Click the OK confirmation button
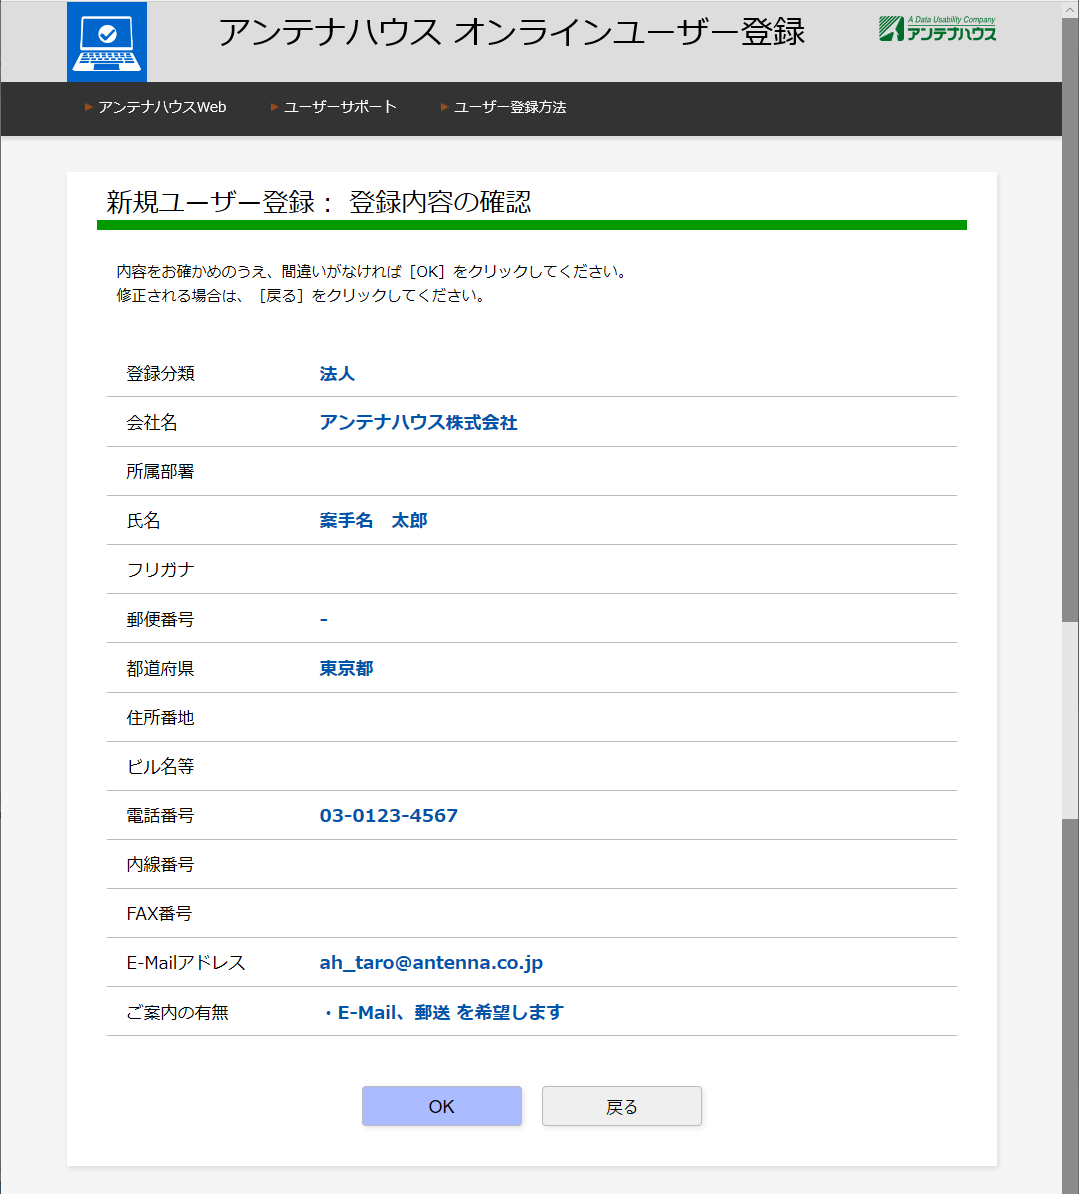This screenshot has height=1194, width=1079. point(441,1106)
